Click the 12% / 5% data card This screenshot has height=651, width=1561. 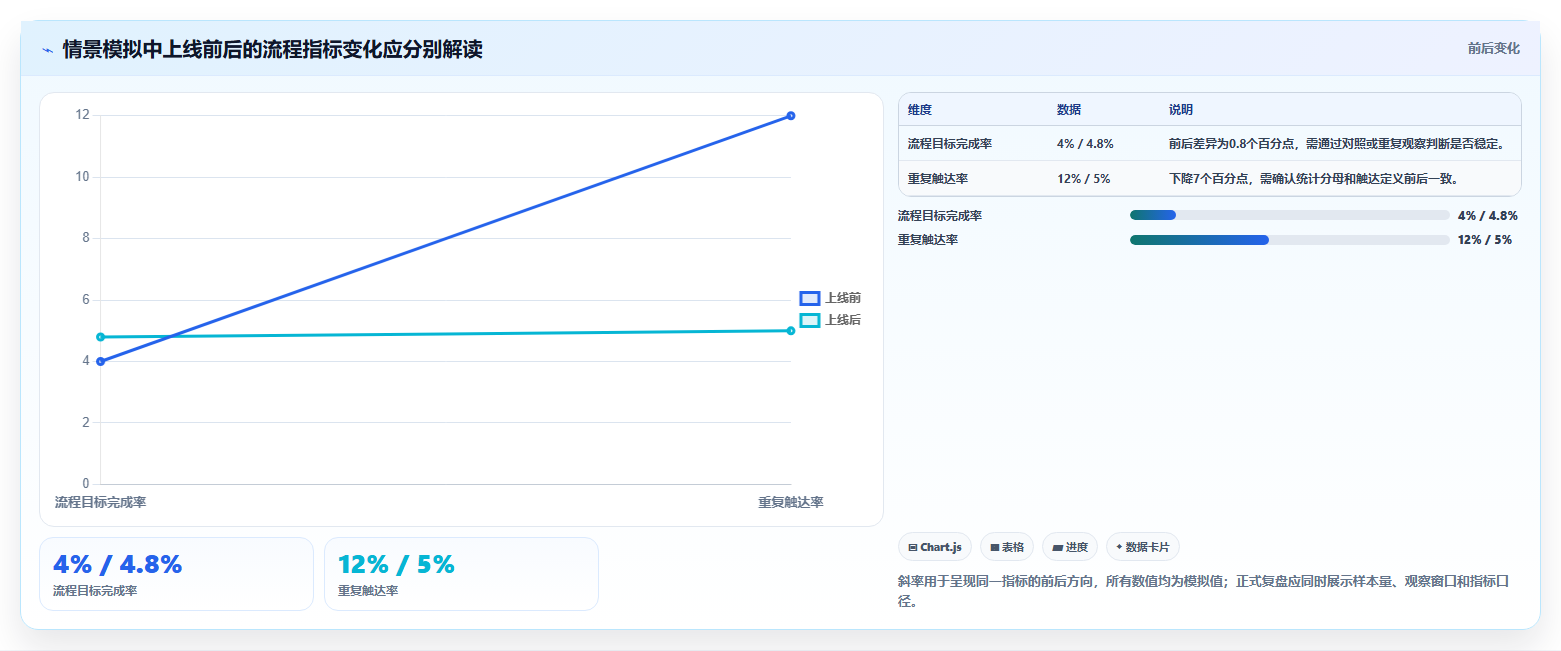461,574
